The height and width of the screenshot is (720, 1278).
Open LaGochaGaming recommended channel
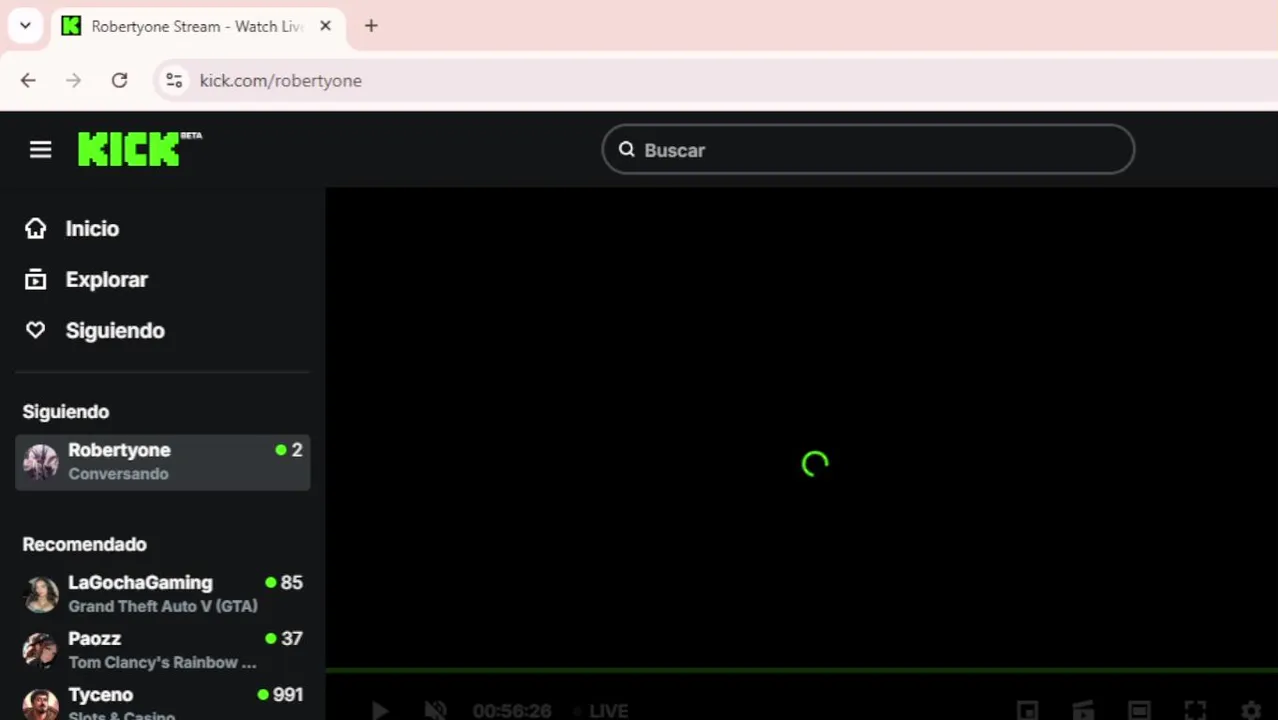162,594
